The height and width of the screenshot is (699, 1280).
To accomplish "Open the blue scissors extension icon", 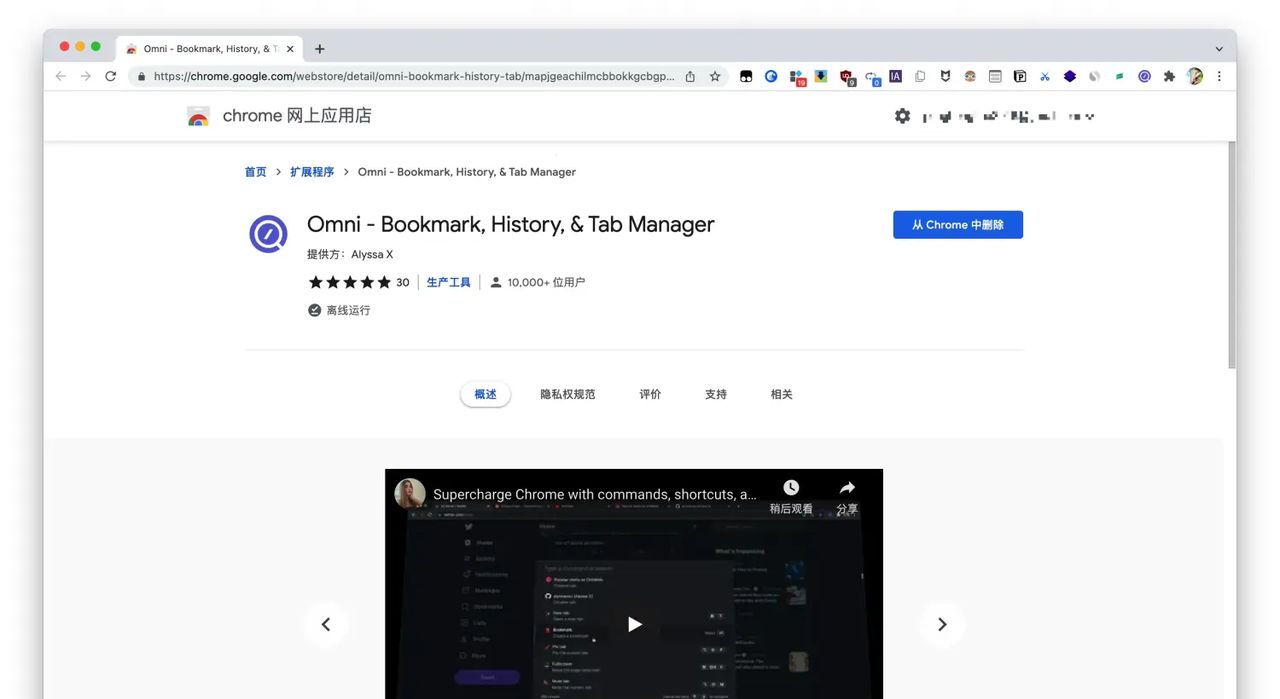I will (1045, 76).
